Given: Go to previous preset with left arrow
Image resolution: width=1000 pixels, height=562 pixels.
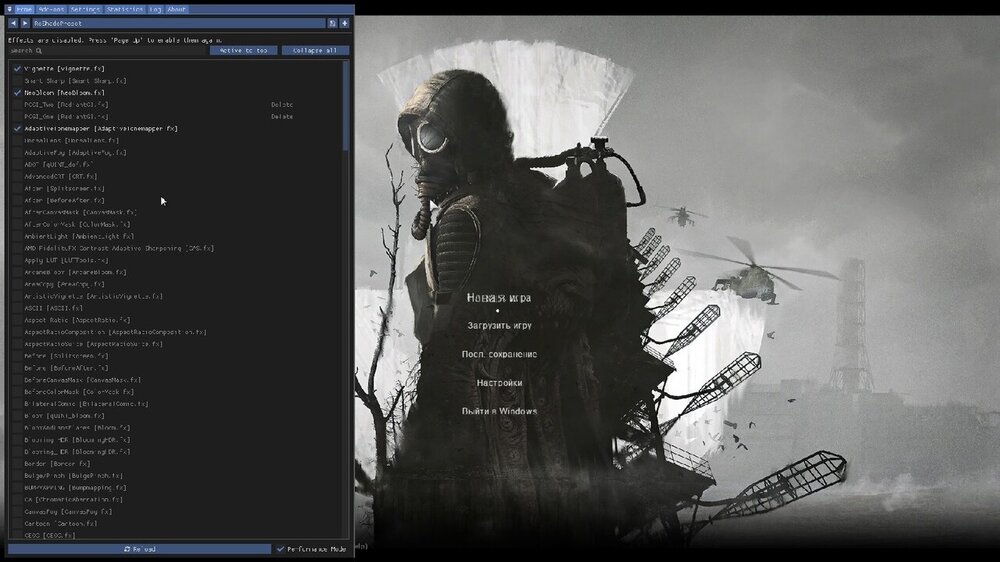Looking at the screenshot, I should (x=13, y=23).
